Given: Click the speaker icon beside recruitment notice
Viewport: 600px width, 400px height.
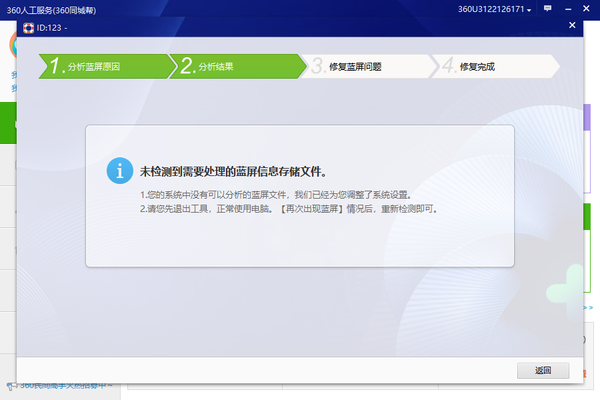Looking at the screenshot, I should click(x=9, y=386).
